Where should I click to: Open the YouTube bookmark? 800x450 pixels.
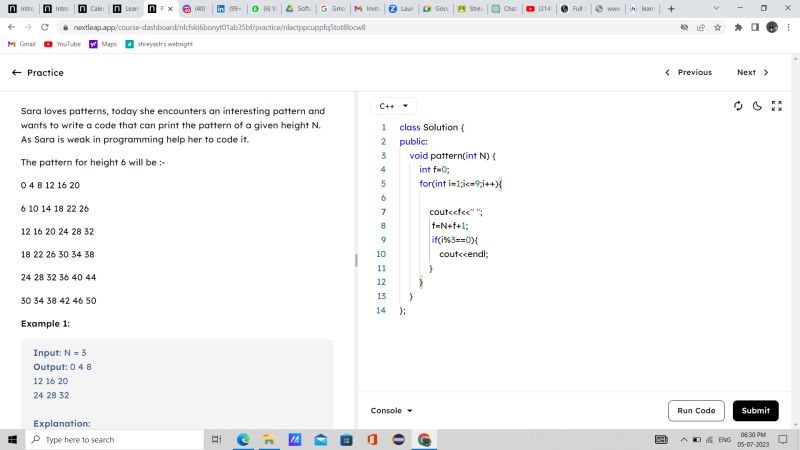pyautogui.click(x=62, y=44)
